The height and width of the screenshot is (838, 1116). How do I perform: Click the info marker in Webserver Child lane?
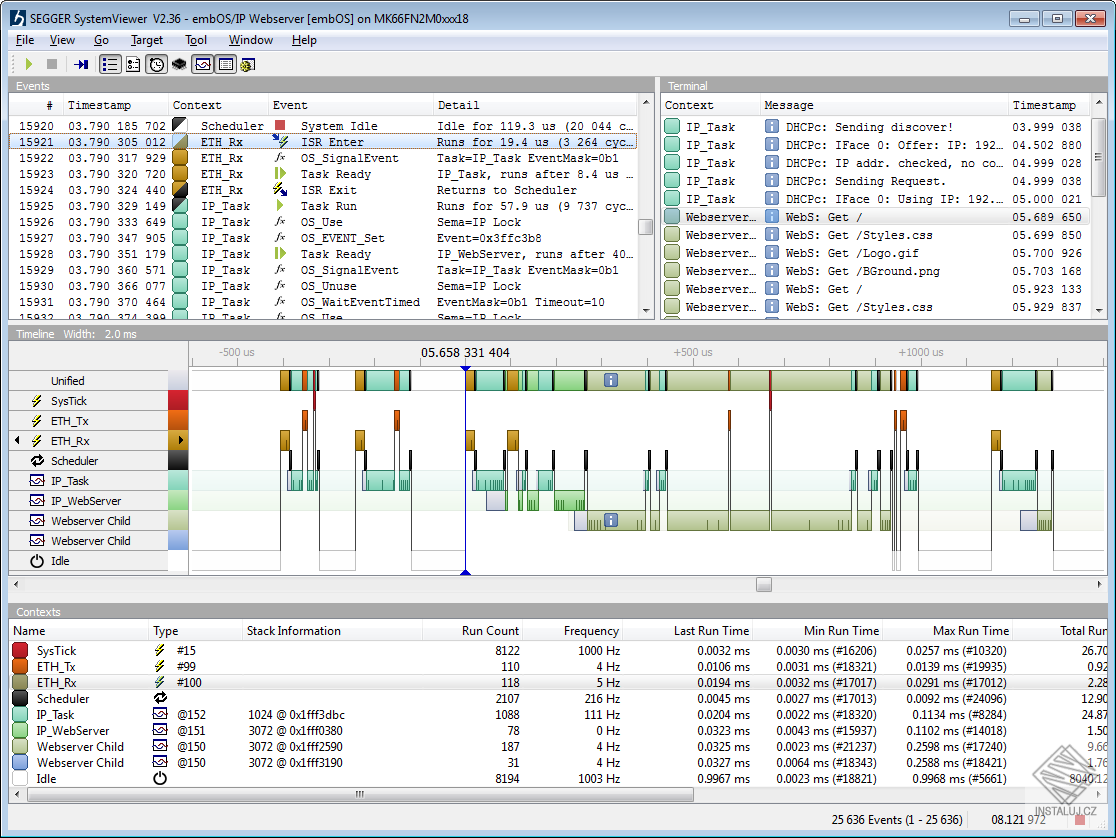click(611, 520)
